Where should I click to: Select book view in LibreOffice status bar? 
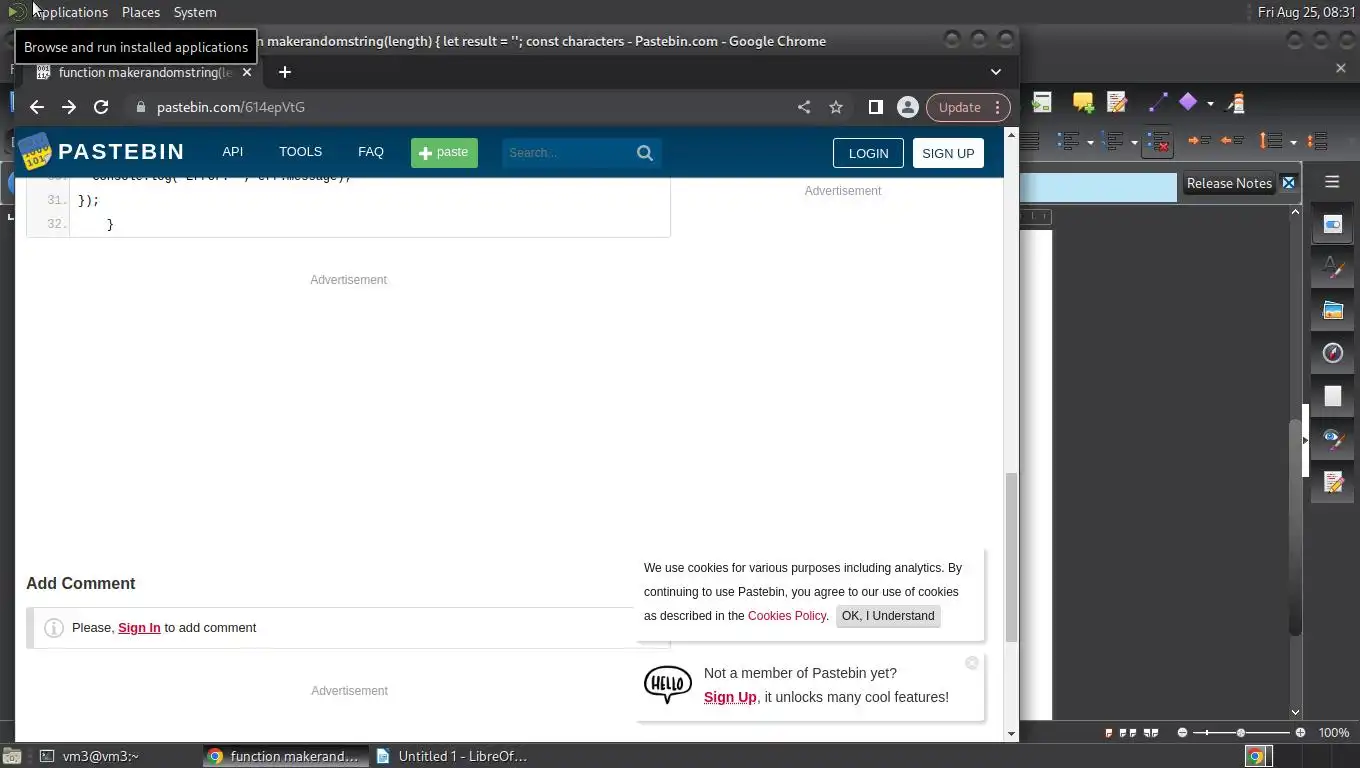point(1151,733)
